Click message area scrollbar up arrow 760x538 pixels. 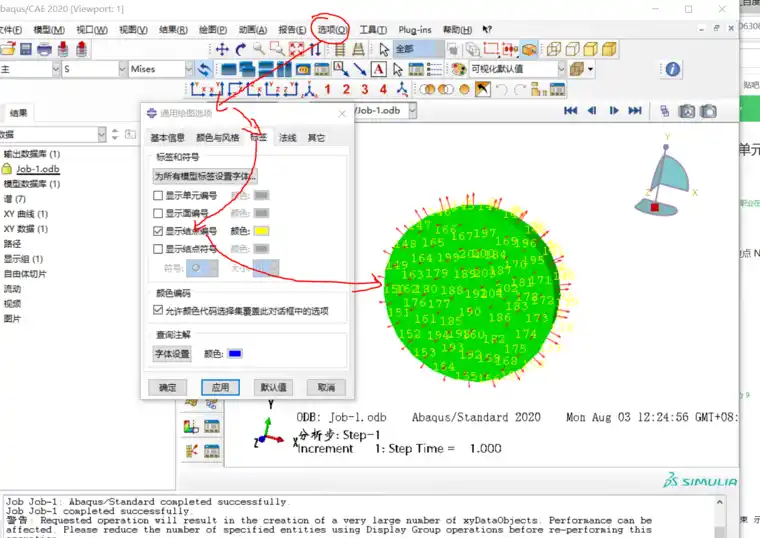point(720,502)
